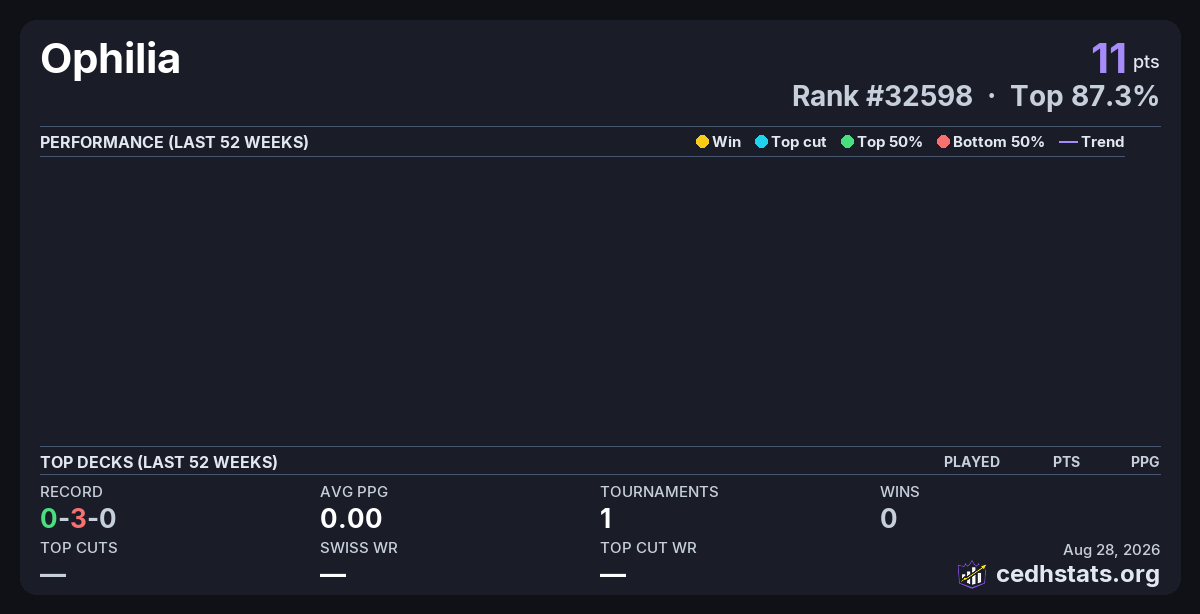Click the cyan Top cut legend dot

(x=761, y=142)
